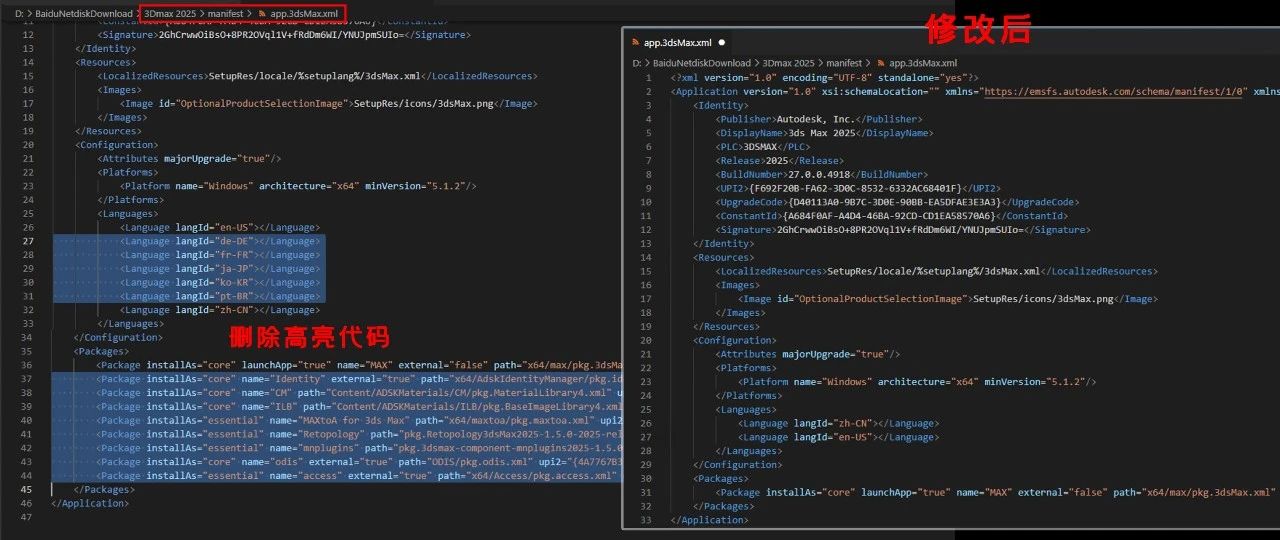Click the en-US Language line in the left editor
This screenshot has height=540, width=1280.
click(x=219, y=227)
